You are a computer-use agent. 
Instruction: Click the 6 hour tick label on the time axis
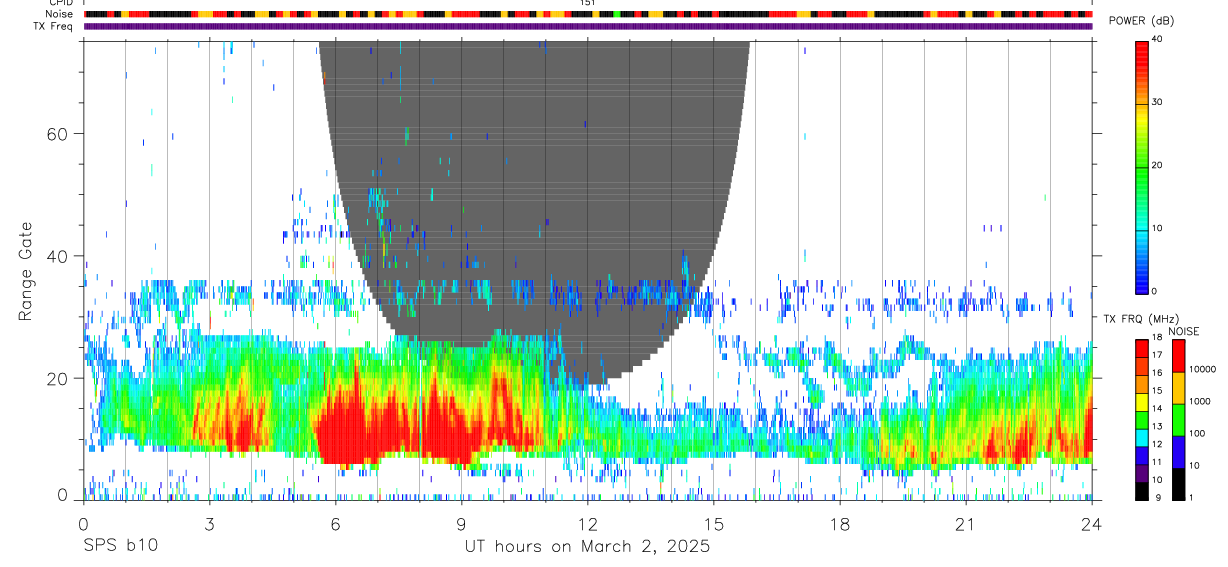(x=335, y=524)
